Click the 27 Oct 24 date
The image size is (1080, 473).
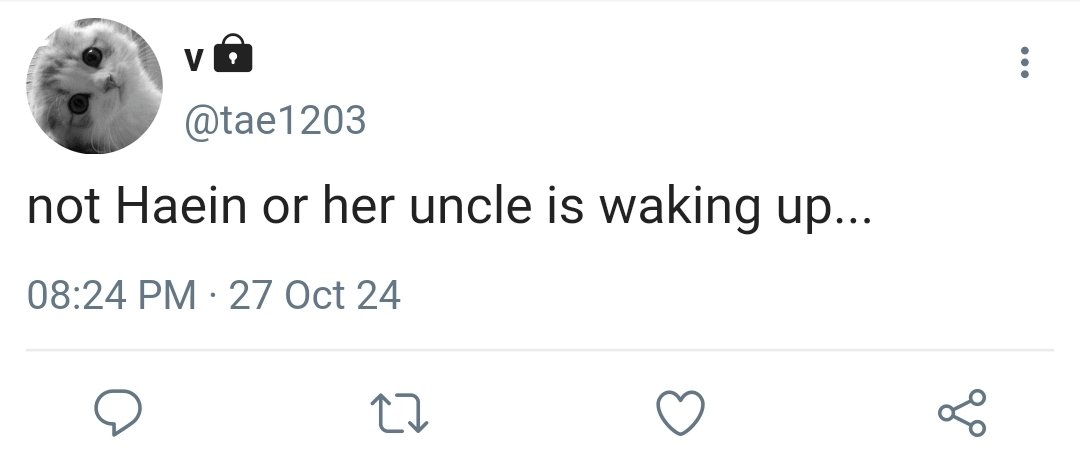(x=314, y=295)
